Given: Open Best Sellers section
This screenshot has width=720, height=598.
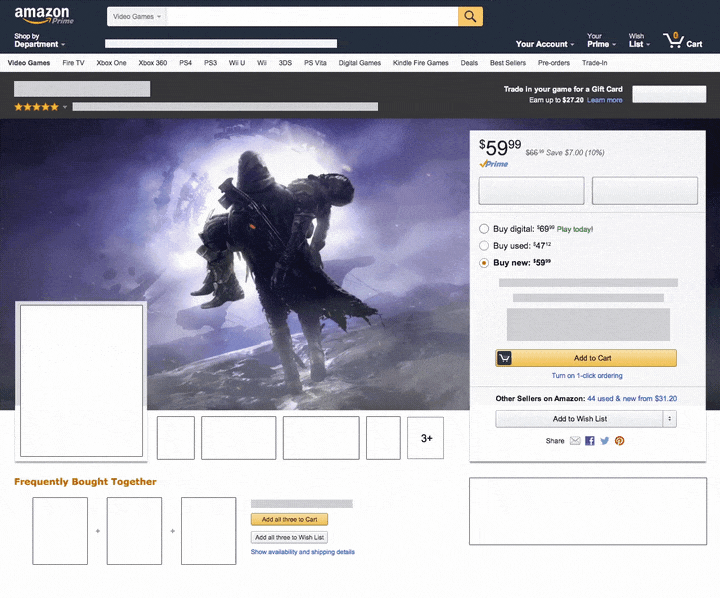Looking at the screenshot, I should (x=508, y=63).
